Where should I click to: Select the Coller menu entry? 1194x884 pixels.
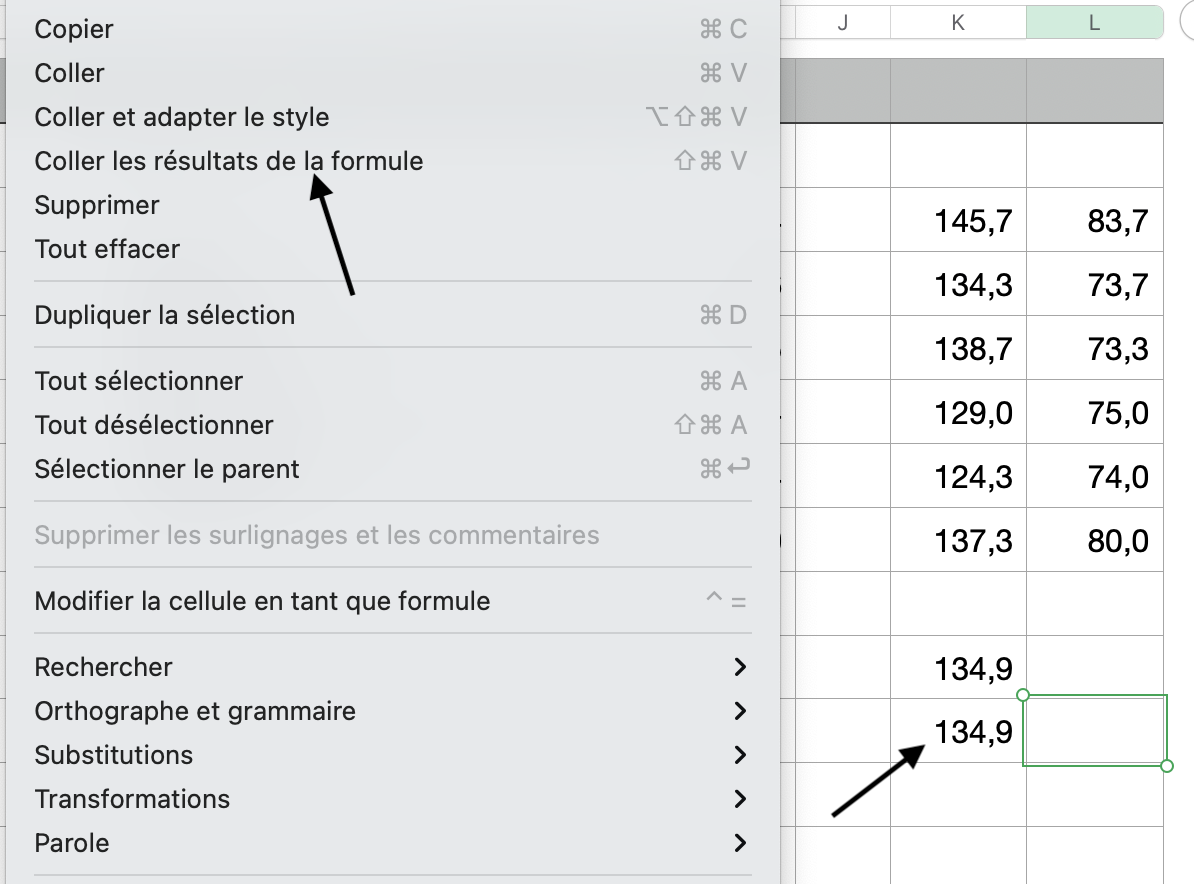pyautogui.click(x=70, y=73)
